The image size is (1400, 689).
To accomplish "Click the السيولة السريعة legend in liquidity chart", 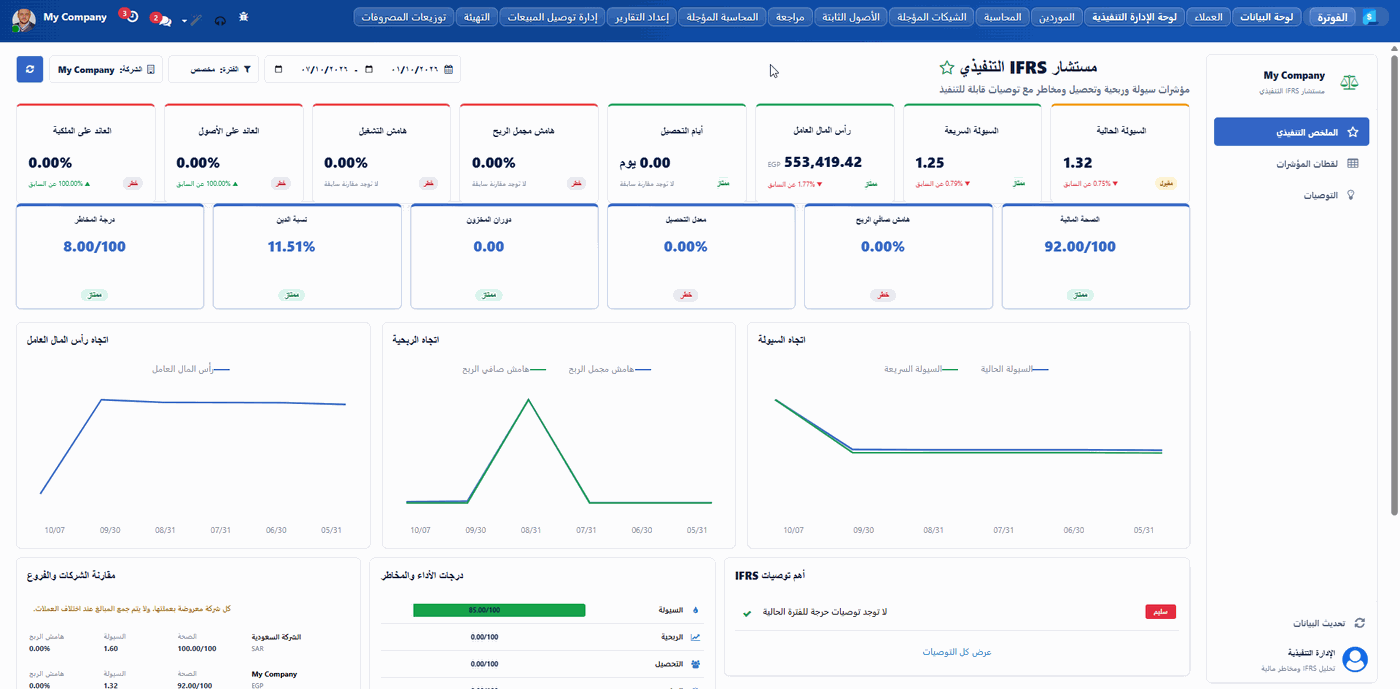I will pyautogui.click(x=921, y=369).
